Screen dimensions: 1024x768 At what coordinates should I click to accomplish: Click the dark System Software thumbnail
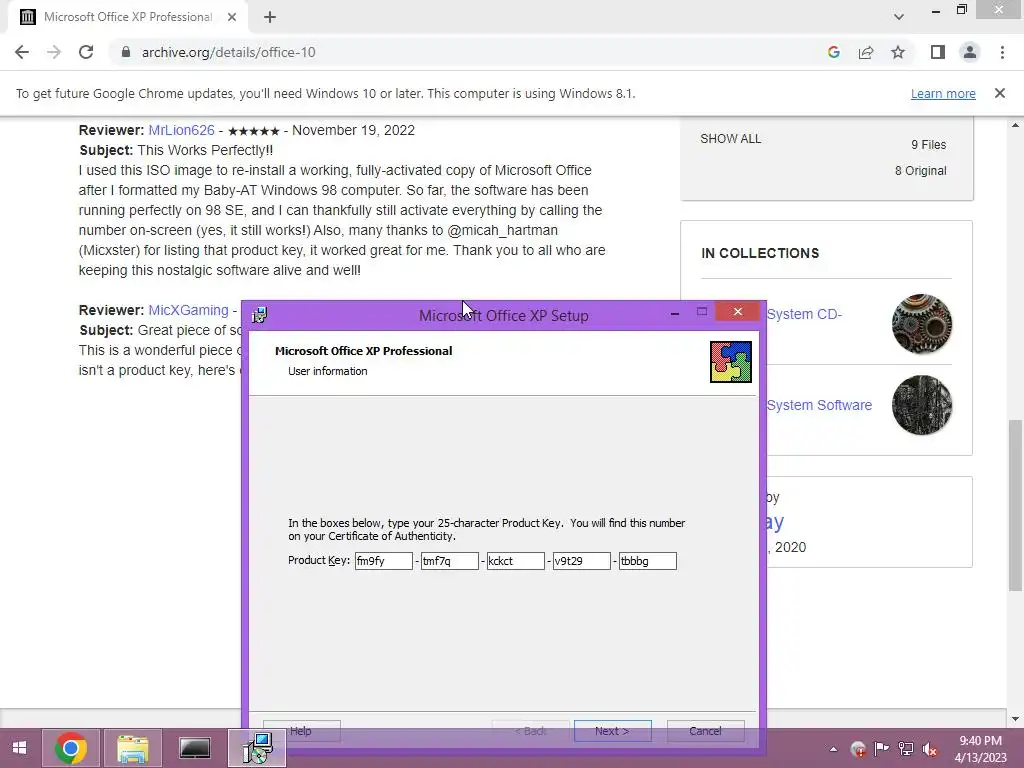pos(921,405)
